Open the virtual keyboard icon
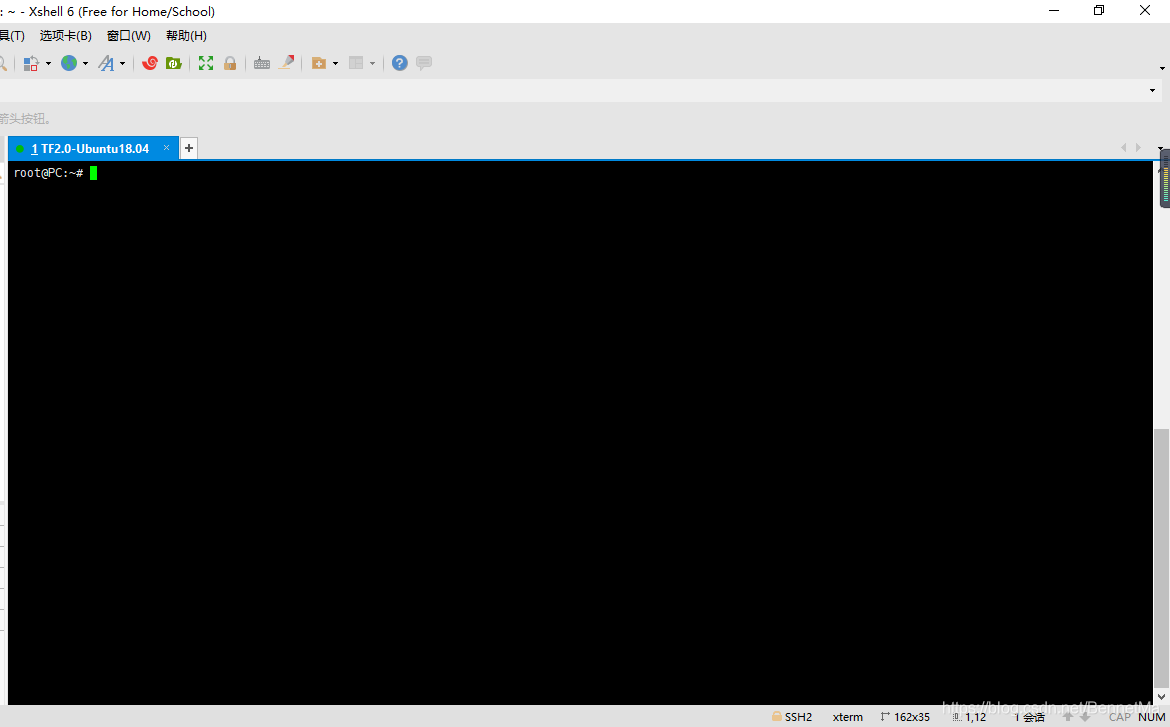The width and height of the screenshot is (1170, 727). click(262, 63)
